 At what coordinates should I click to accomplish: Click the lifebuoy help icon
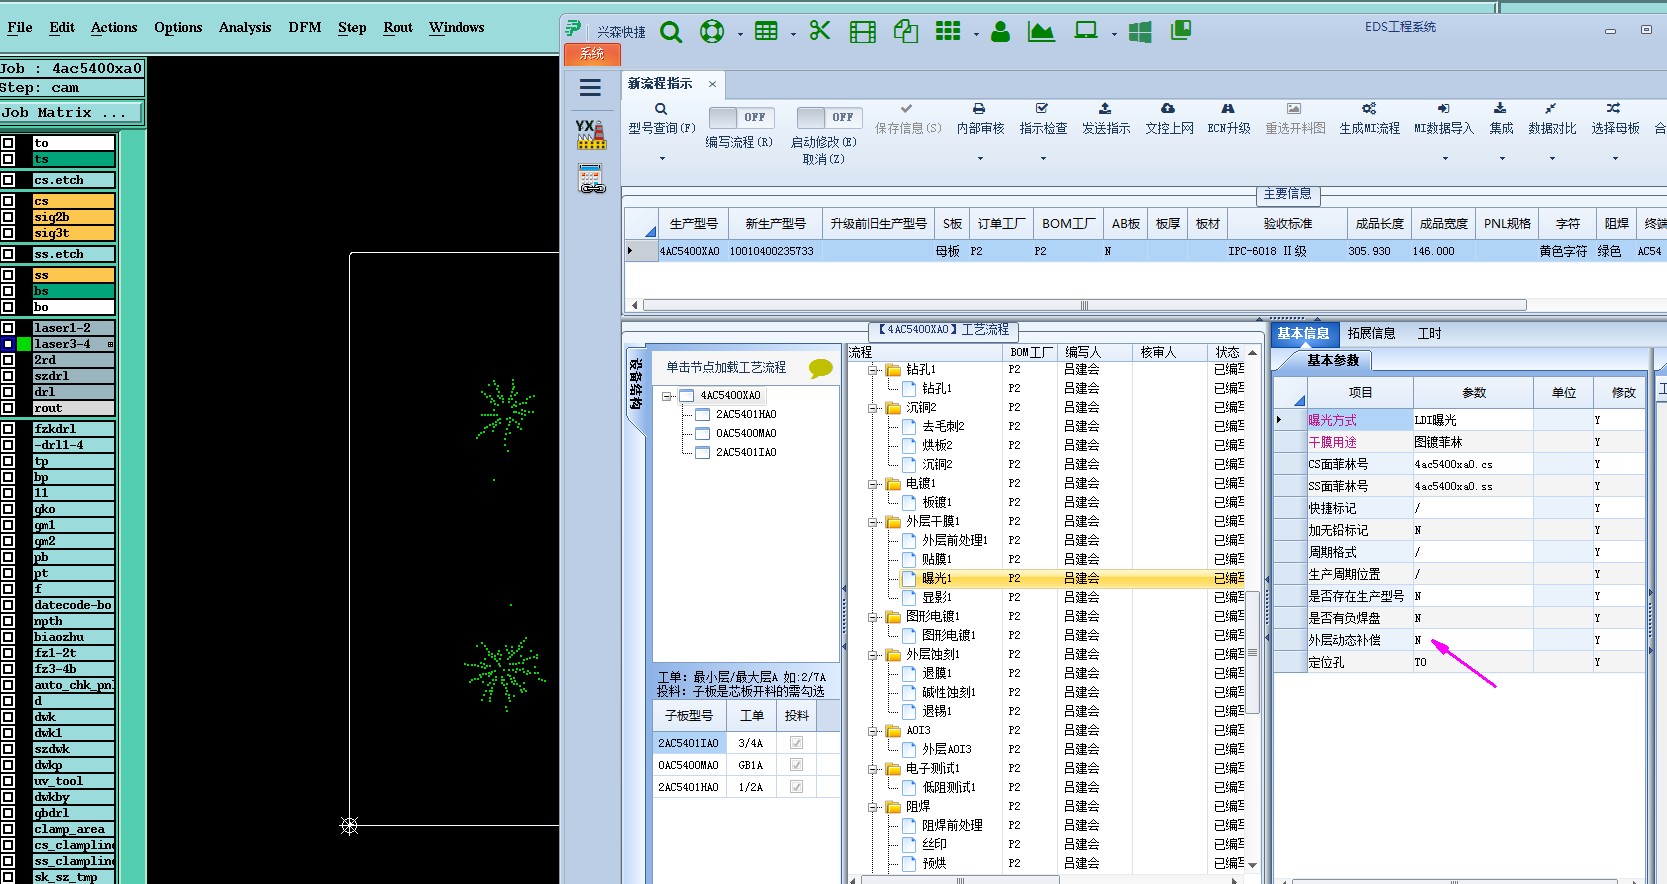point(712,32)
